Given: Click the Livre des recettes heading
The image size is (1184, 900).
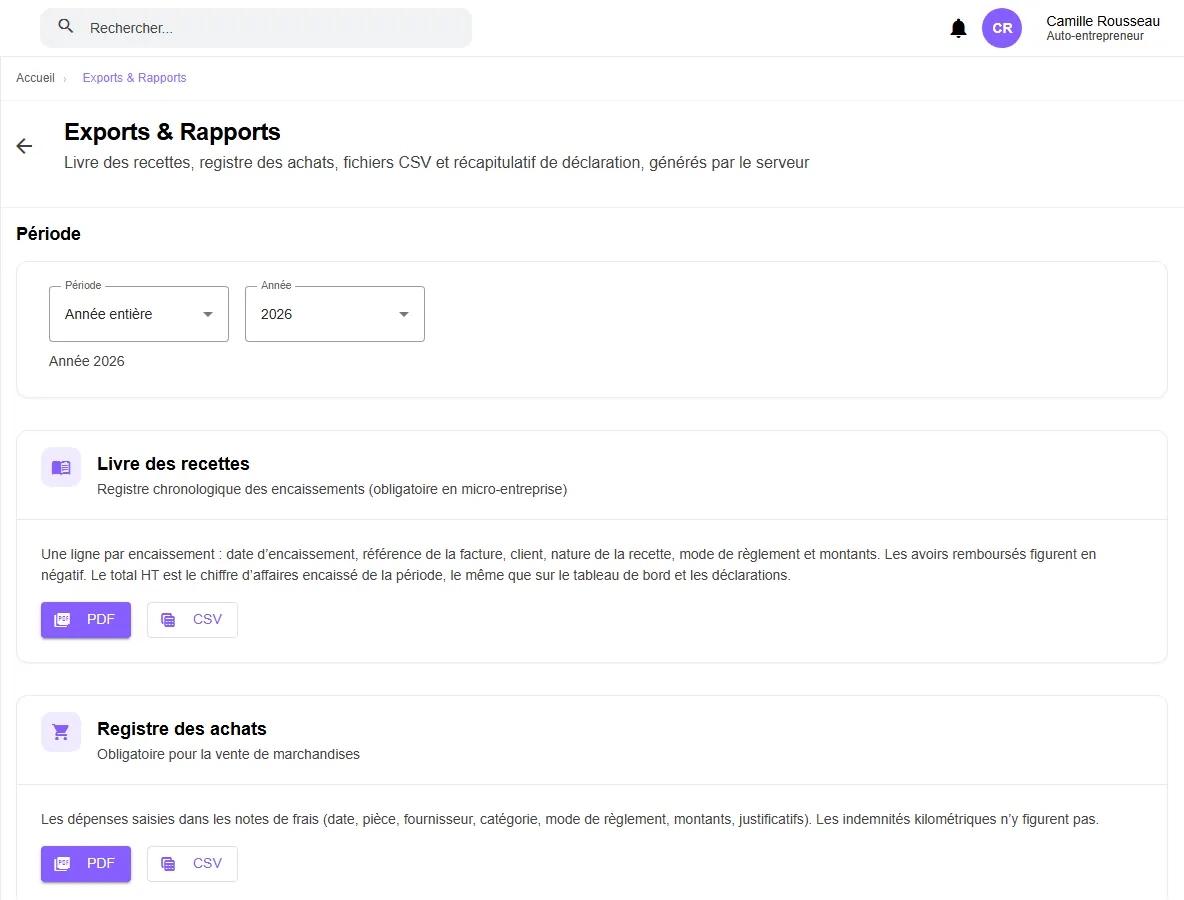Looking at the screenshot, I should (x=173, y=464).
